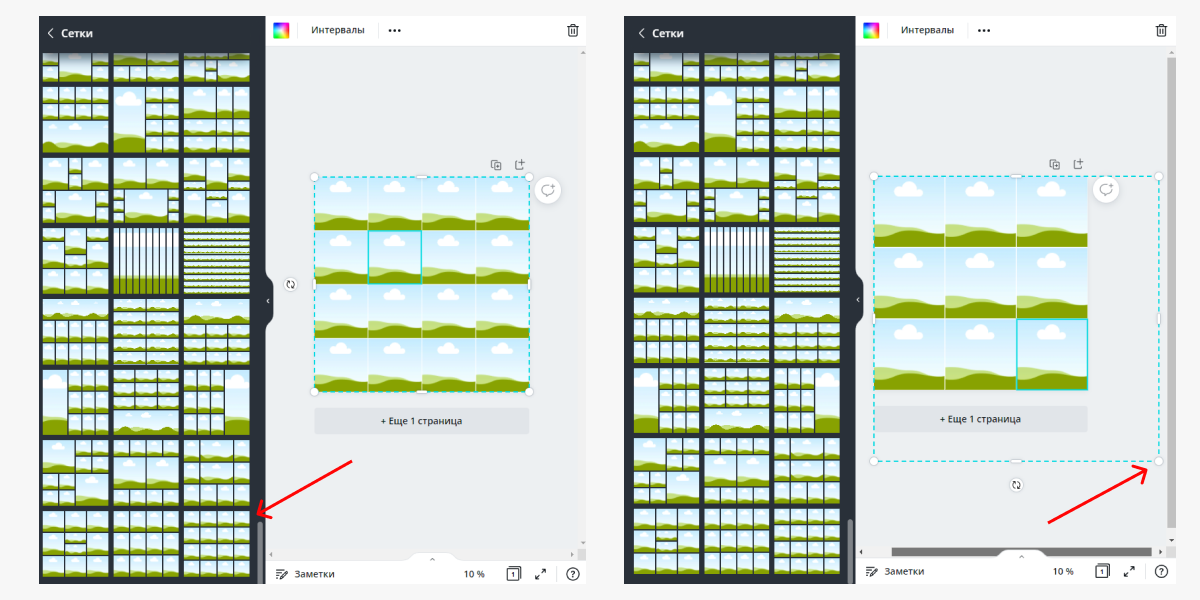Viewport: 1200px width, 600px height.
Task: Click the duplicate page icon in the right editor
Action: [1054, 164]
